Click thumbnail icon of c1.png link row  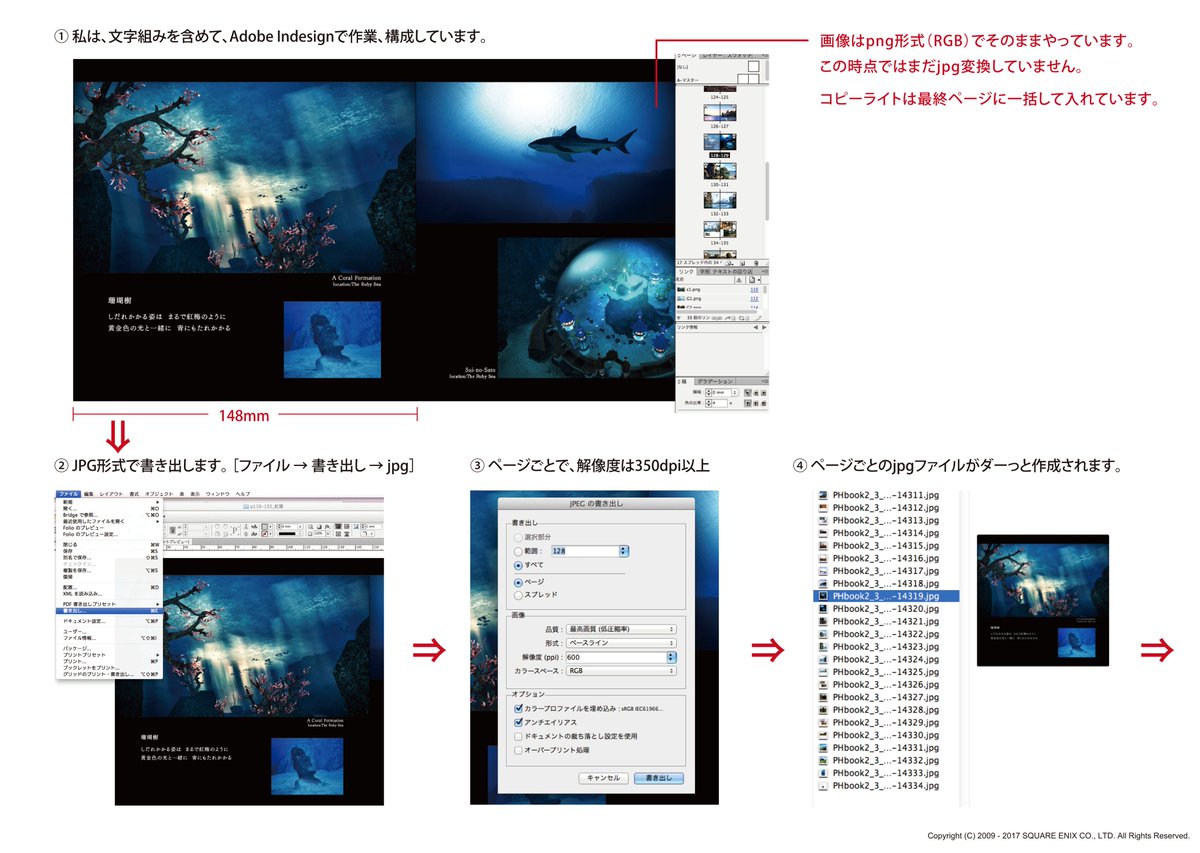(681, 289)
